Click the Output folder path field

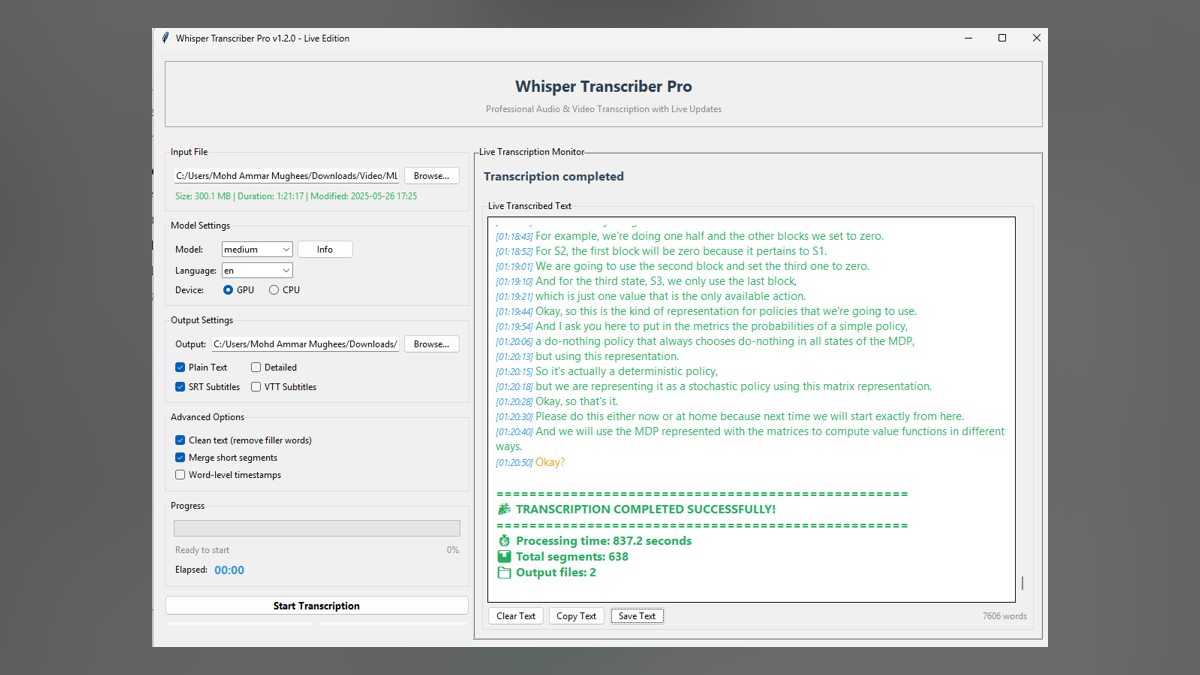(x=305, y=344)
